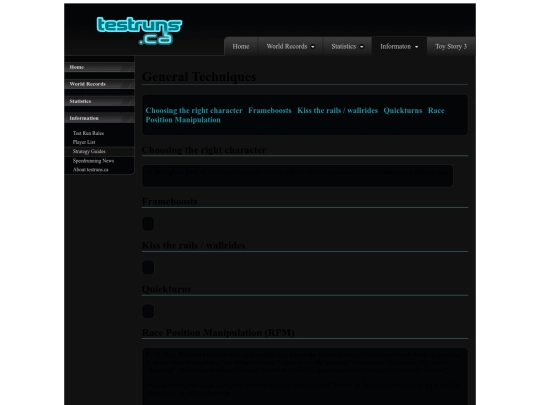Jump to Race Position Manipulation link

pos(183,120)
